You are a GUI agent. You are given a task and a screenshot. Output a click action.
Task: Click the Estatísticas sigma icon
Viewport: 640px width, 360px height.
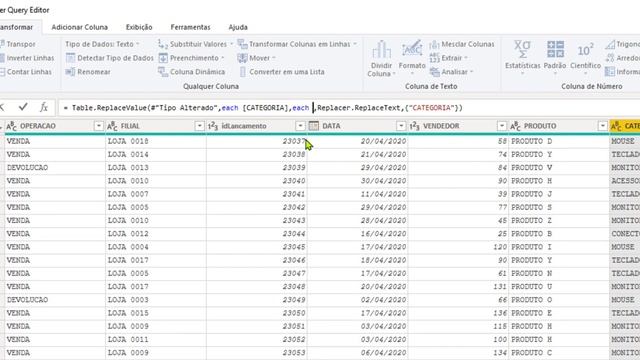pos(522,49)
